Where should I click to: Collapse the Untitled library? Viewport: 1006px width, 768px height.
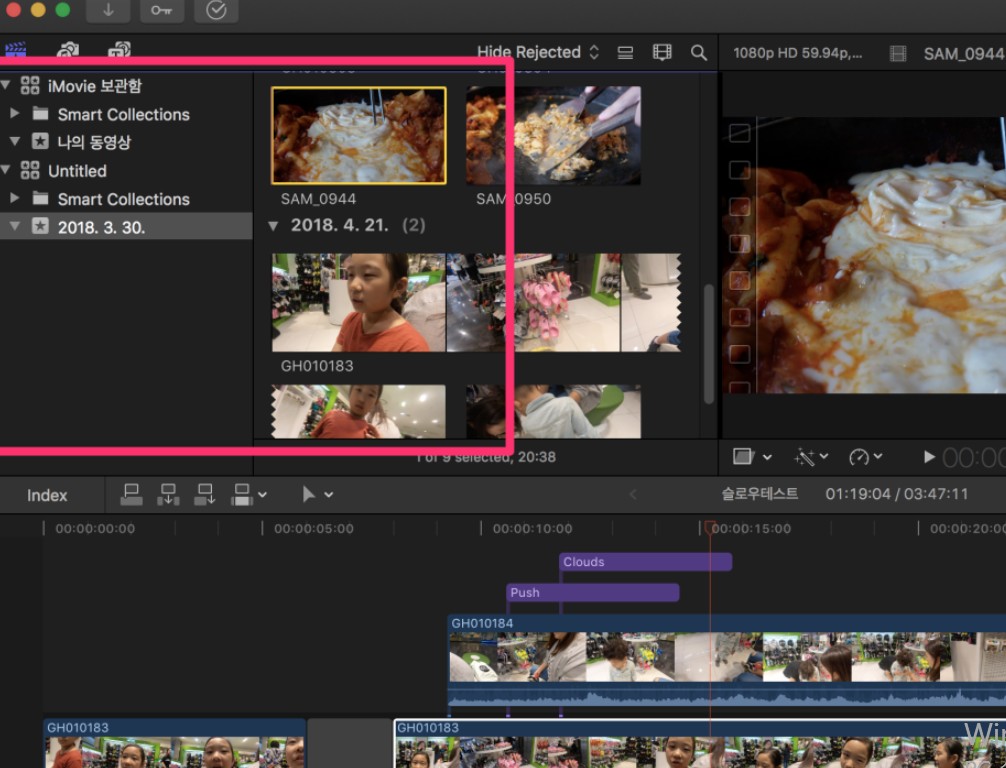pyautogui.click(x=6, y=170)
